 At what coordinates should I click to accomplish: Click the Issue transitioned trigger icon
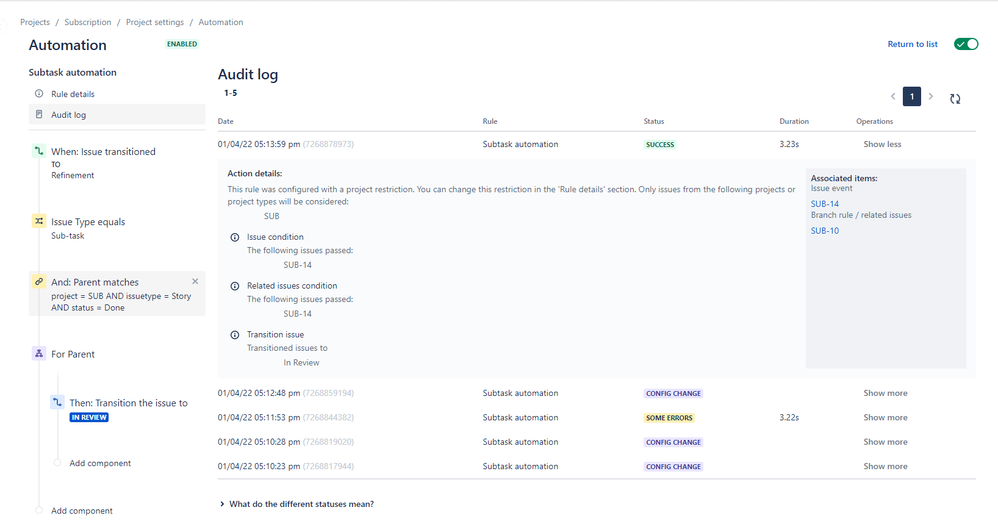[39, 151]
